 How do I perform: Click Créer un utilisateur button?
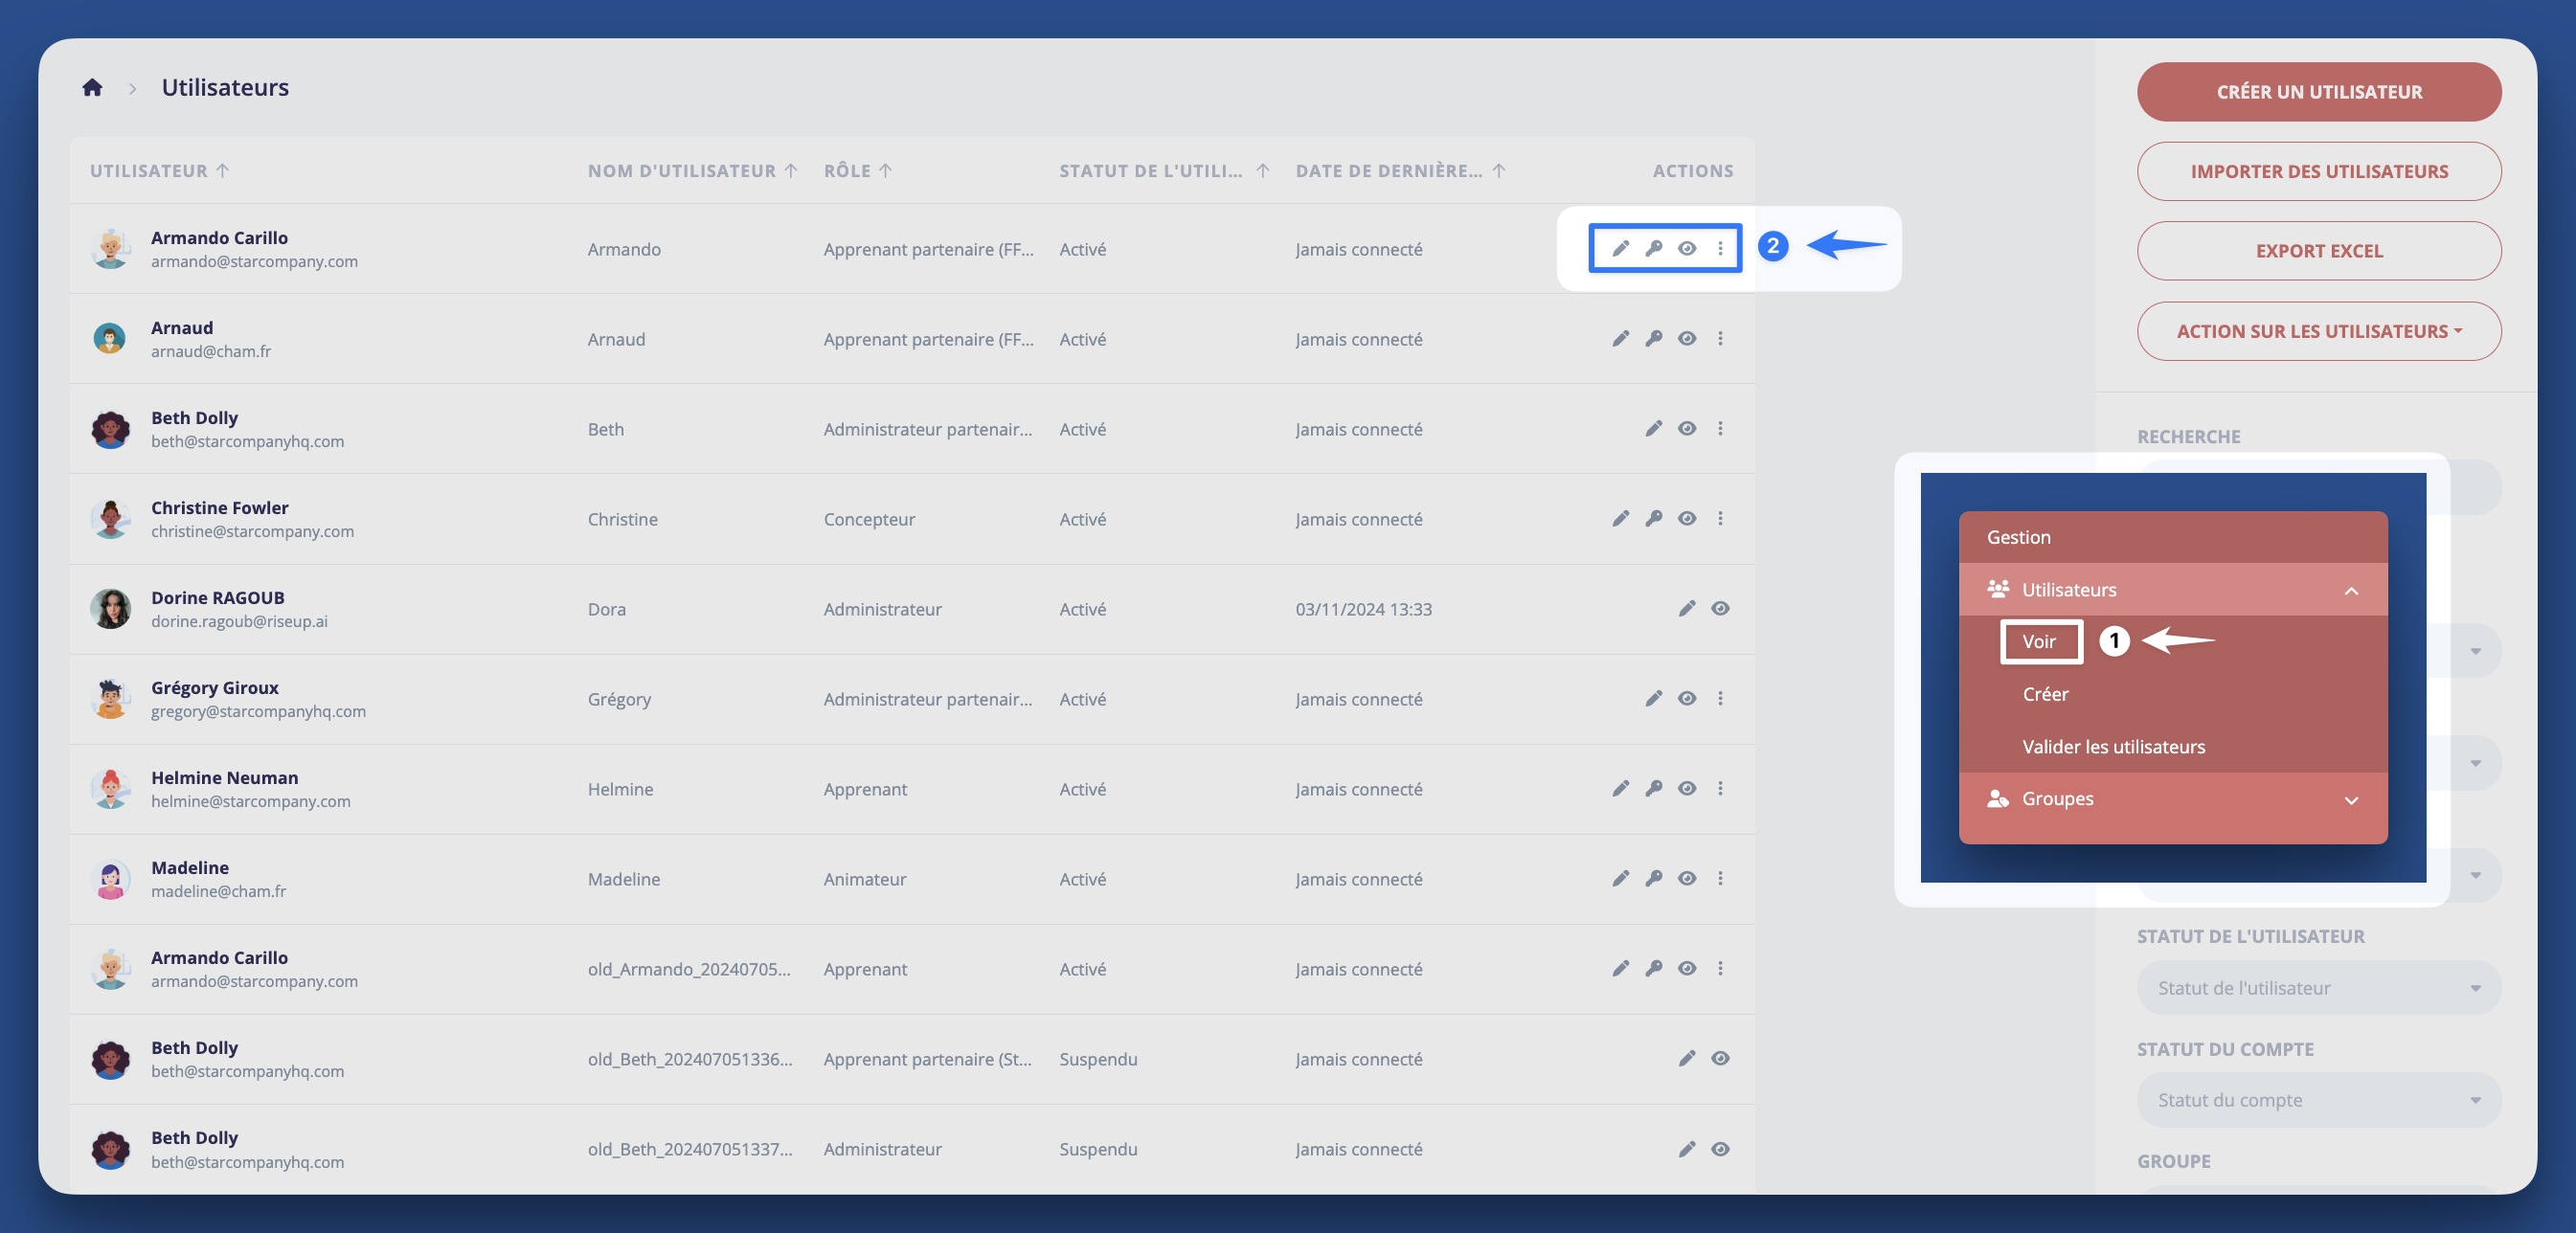click(2318, 92)
